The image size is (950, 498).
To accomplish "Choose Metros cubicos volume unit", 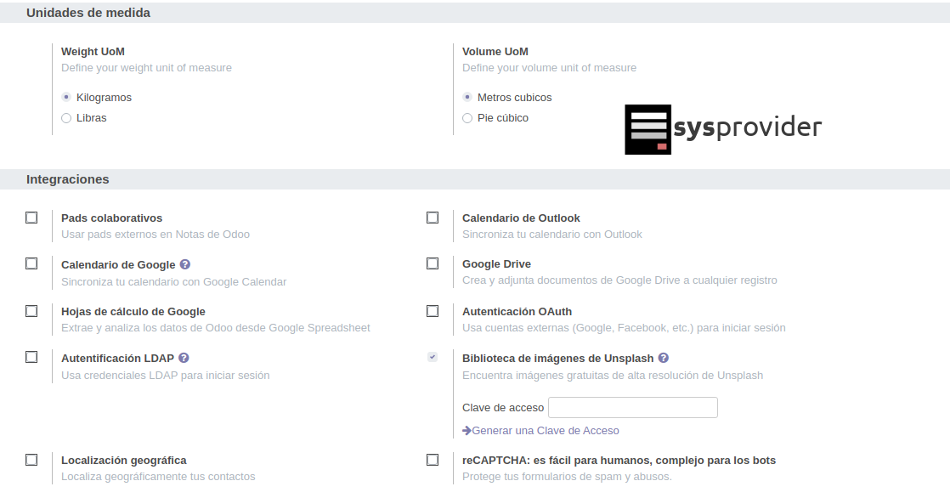I will 467,98.
